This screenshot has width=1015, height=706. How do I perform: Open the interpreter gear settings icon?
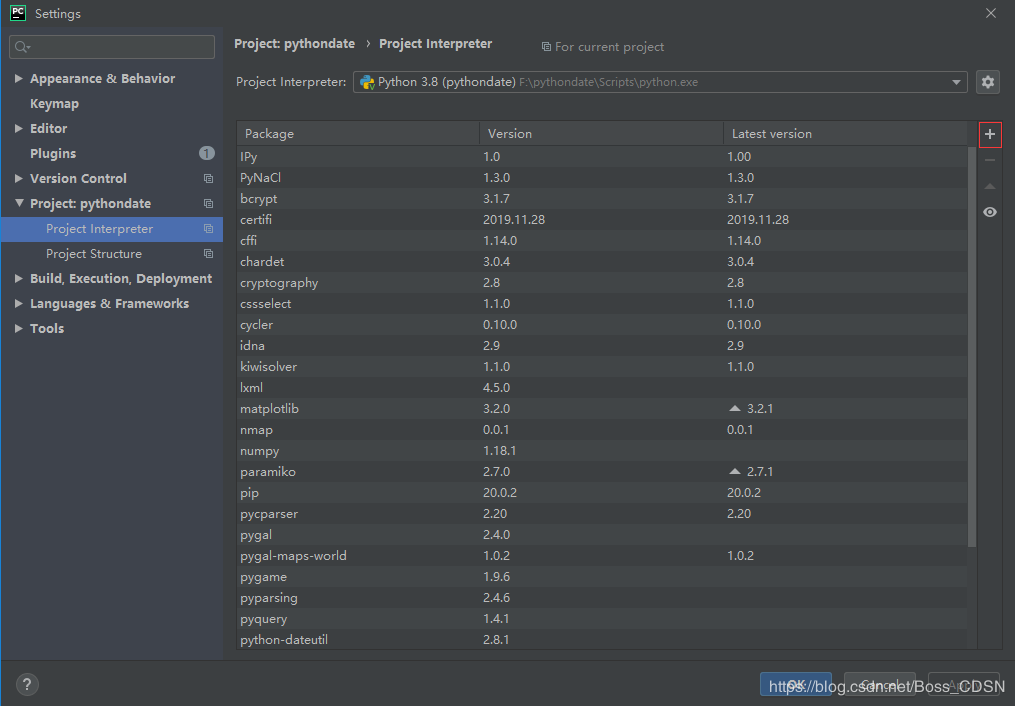pyautogui.click(x=988, y=82)
